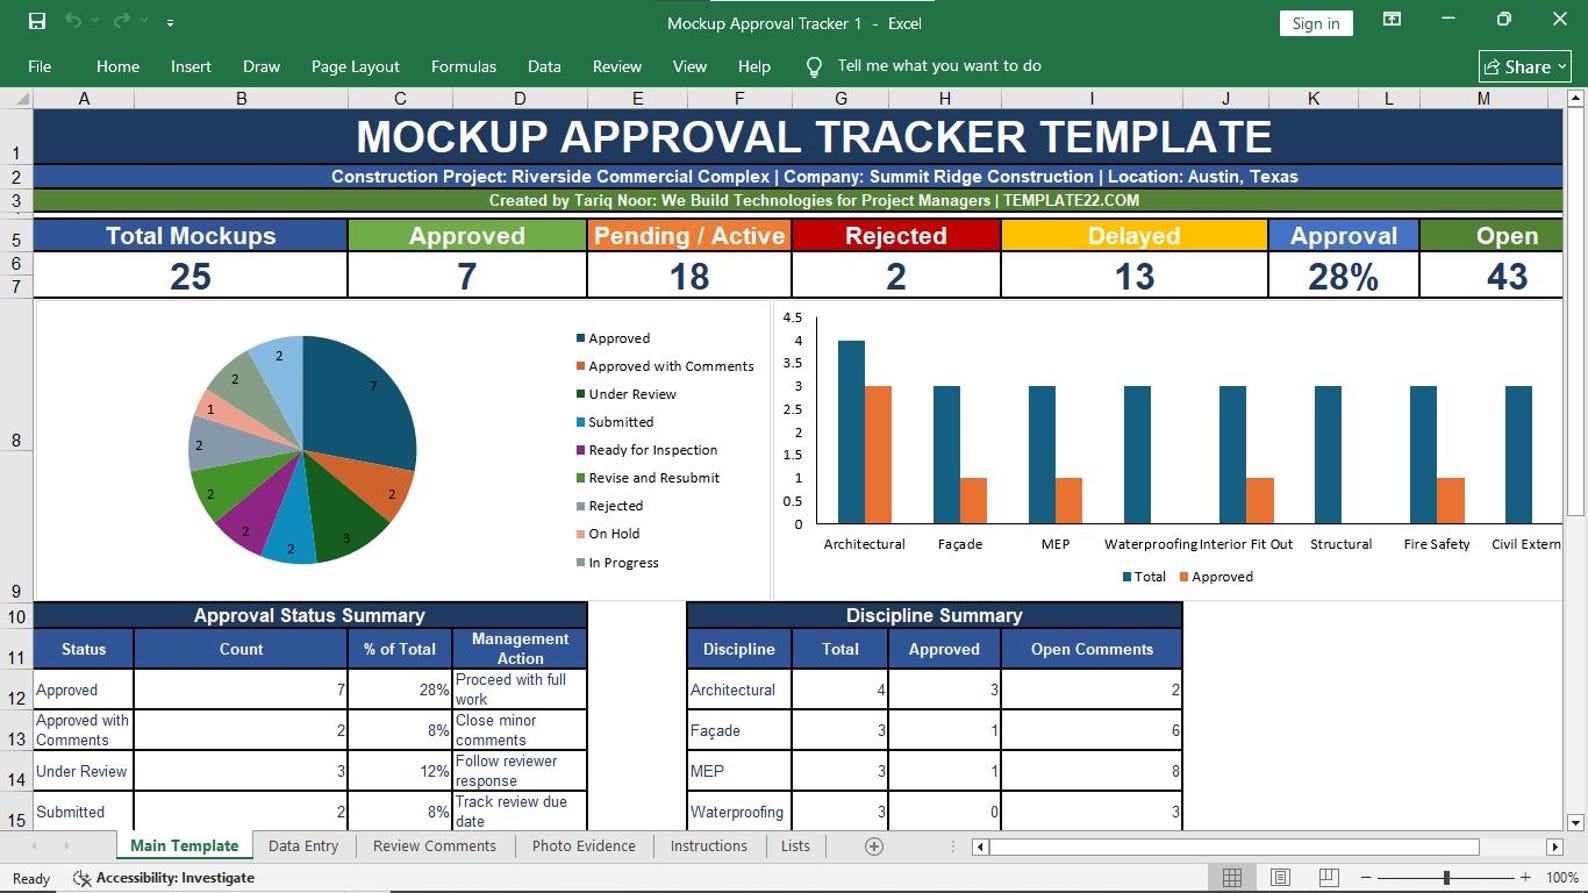Click the Open Comments column header
The width and height of the screenshot is (1588, 893).
tap(1091, 648)
